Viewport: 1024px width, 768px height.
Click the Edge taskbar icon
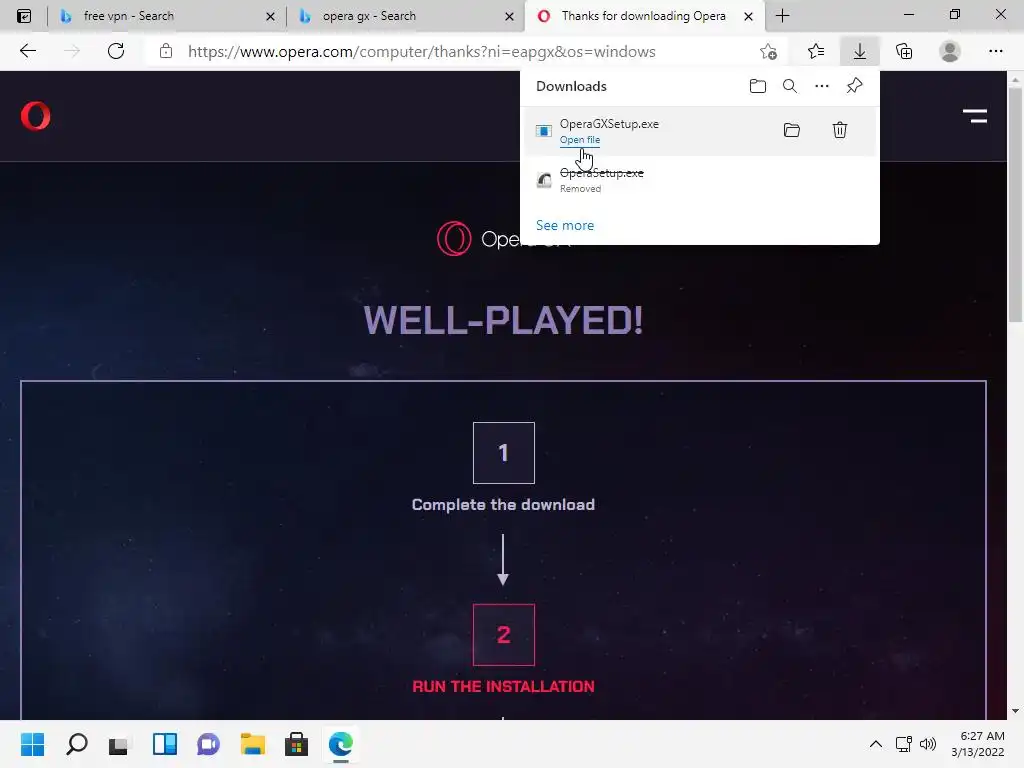pyautogui.click(x=341, y=744)
